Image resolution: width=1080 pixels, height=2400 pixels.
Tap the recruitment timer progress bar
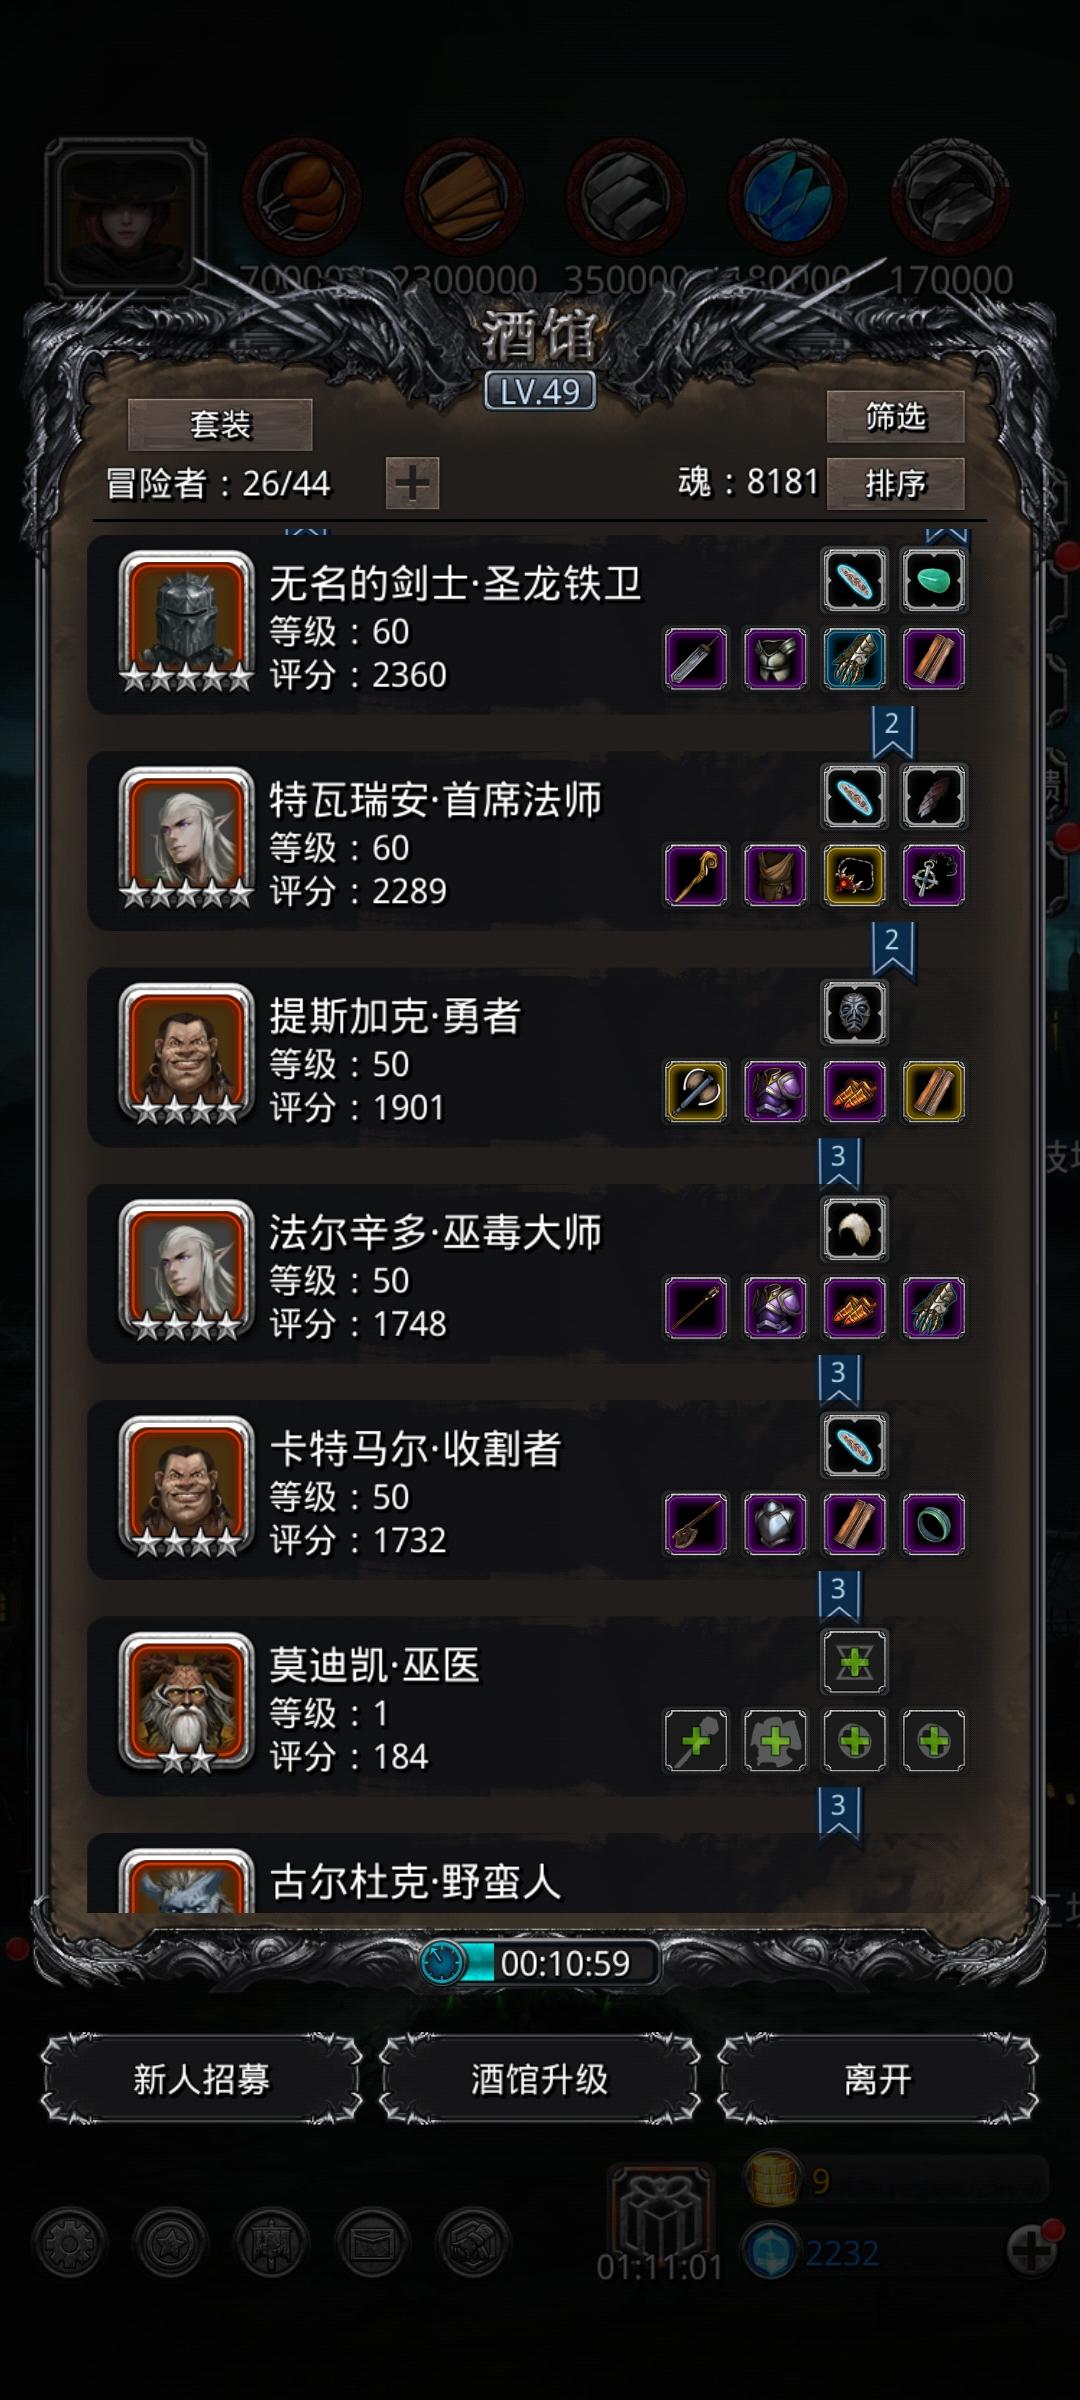coord(540,1963)
